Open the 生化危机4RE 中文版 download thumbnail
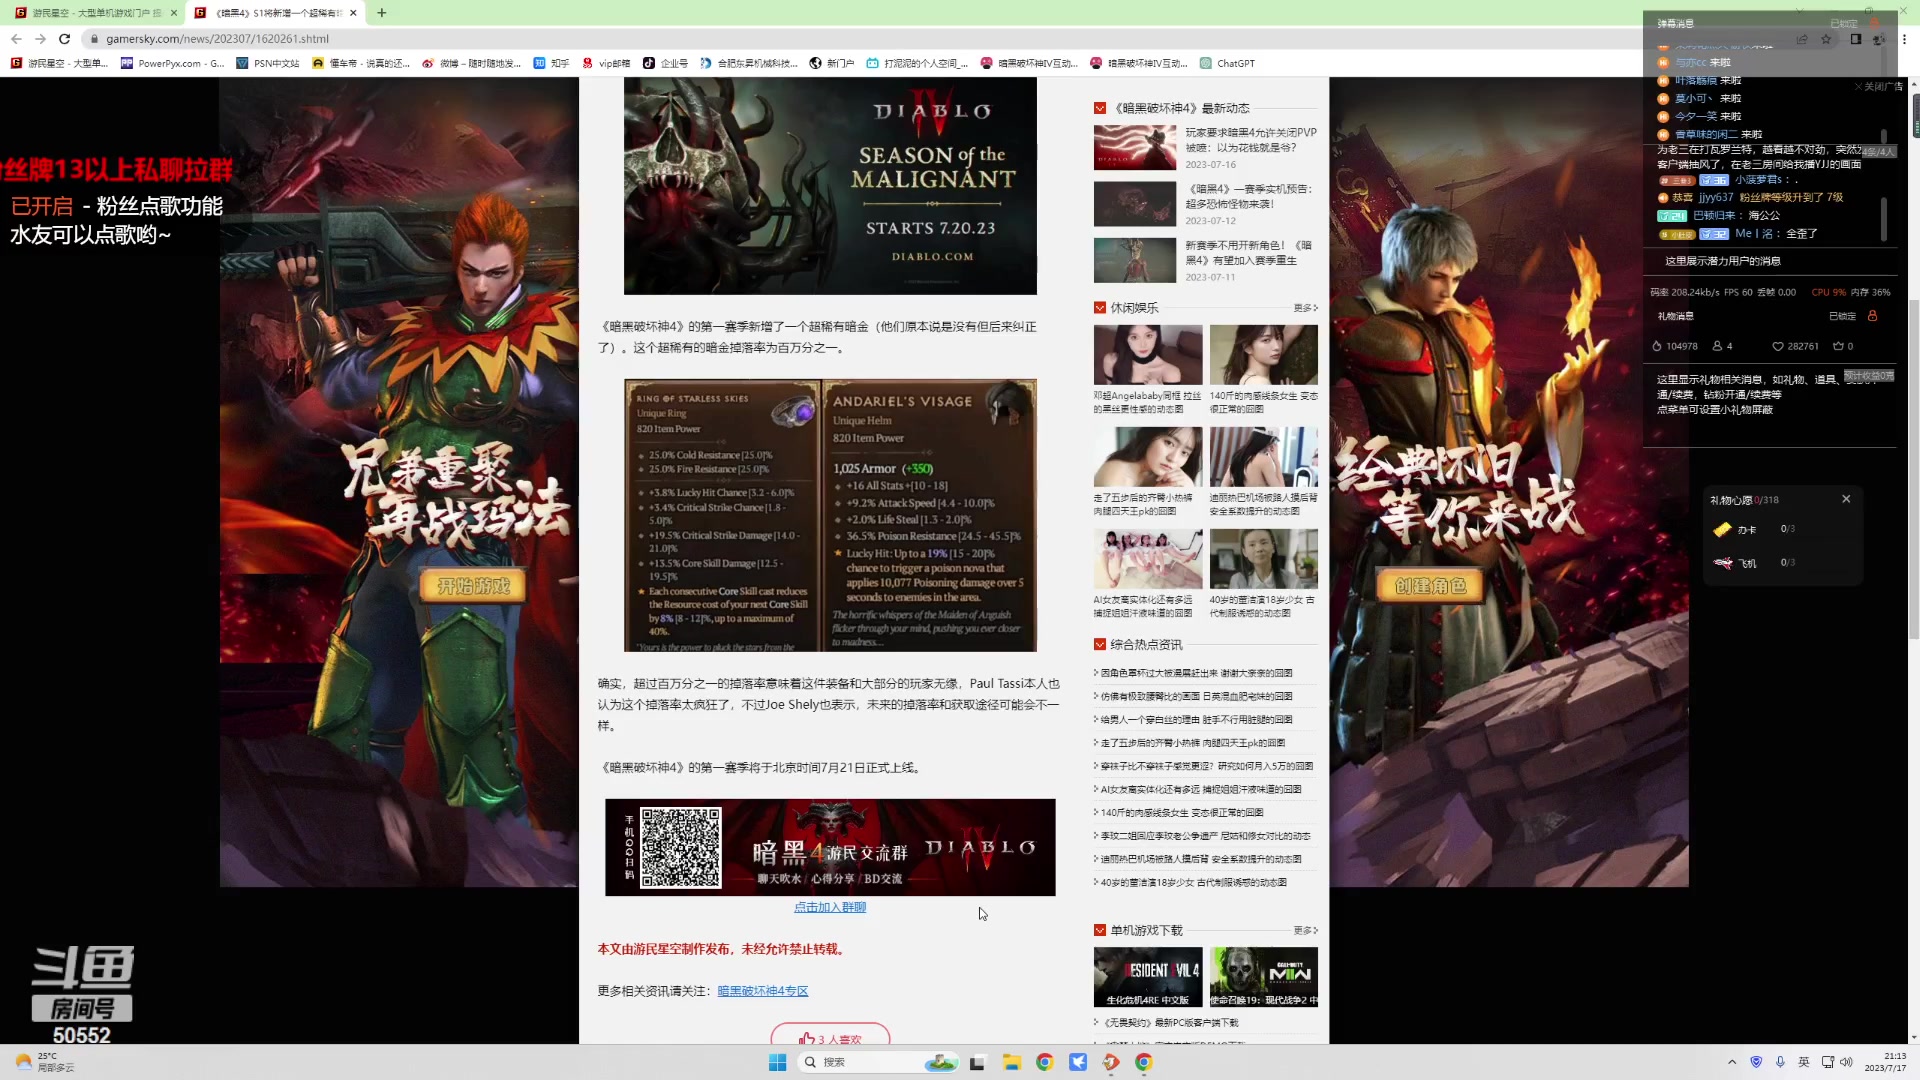 [x=1148, y=977]
